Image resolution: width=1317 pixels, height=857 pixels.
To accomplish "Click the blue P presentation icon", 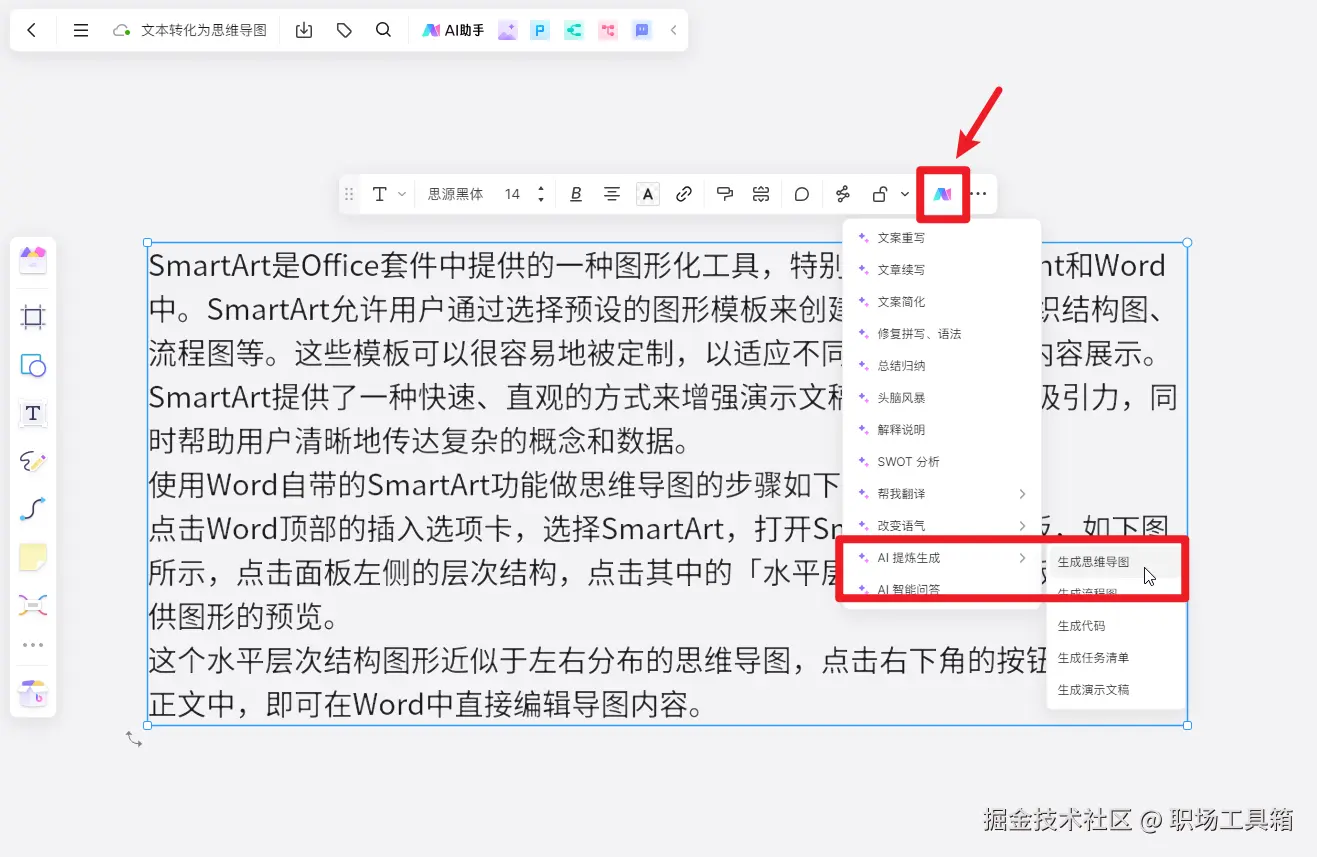I will [540, 31].
